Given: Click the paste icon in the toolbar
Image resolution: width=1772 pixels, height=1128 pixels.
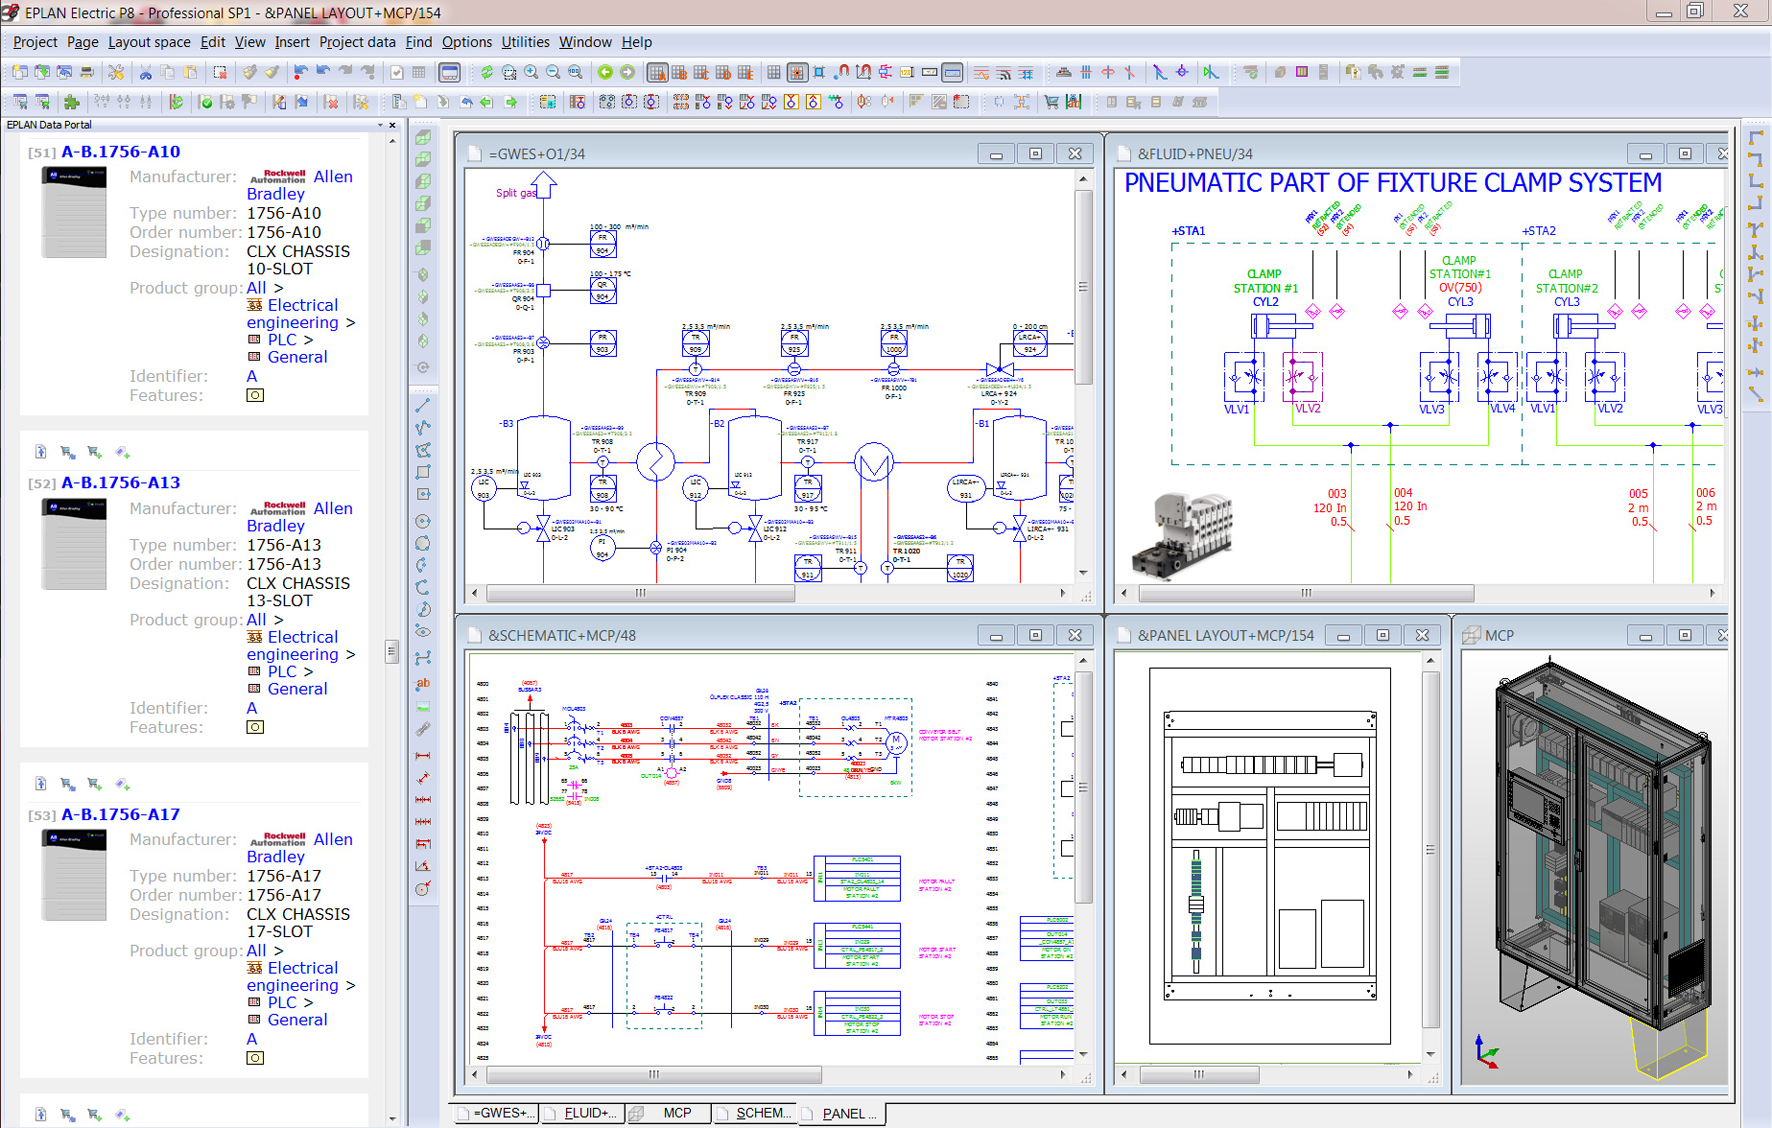Looking at the screenshot, I should [x=190, y=72].
